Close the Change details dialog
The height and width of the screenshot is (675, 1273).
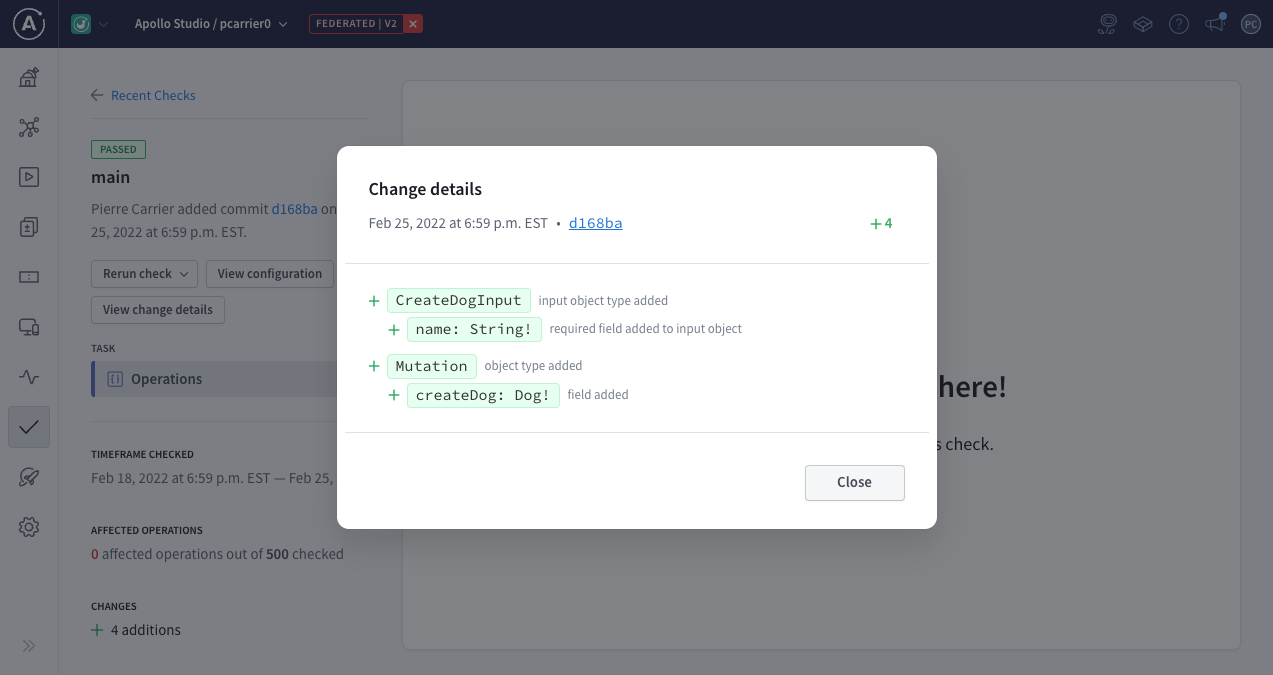click(x=854, y=482)
